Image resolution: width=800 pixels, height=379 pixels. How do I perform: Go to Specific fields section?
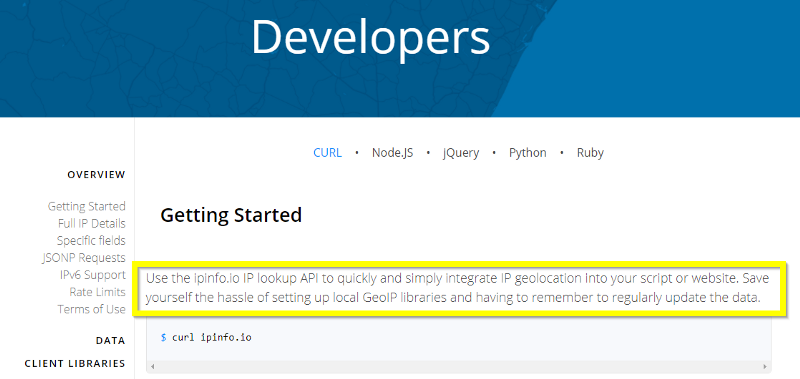[x=91, y=240]
